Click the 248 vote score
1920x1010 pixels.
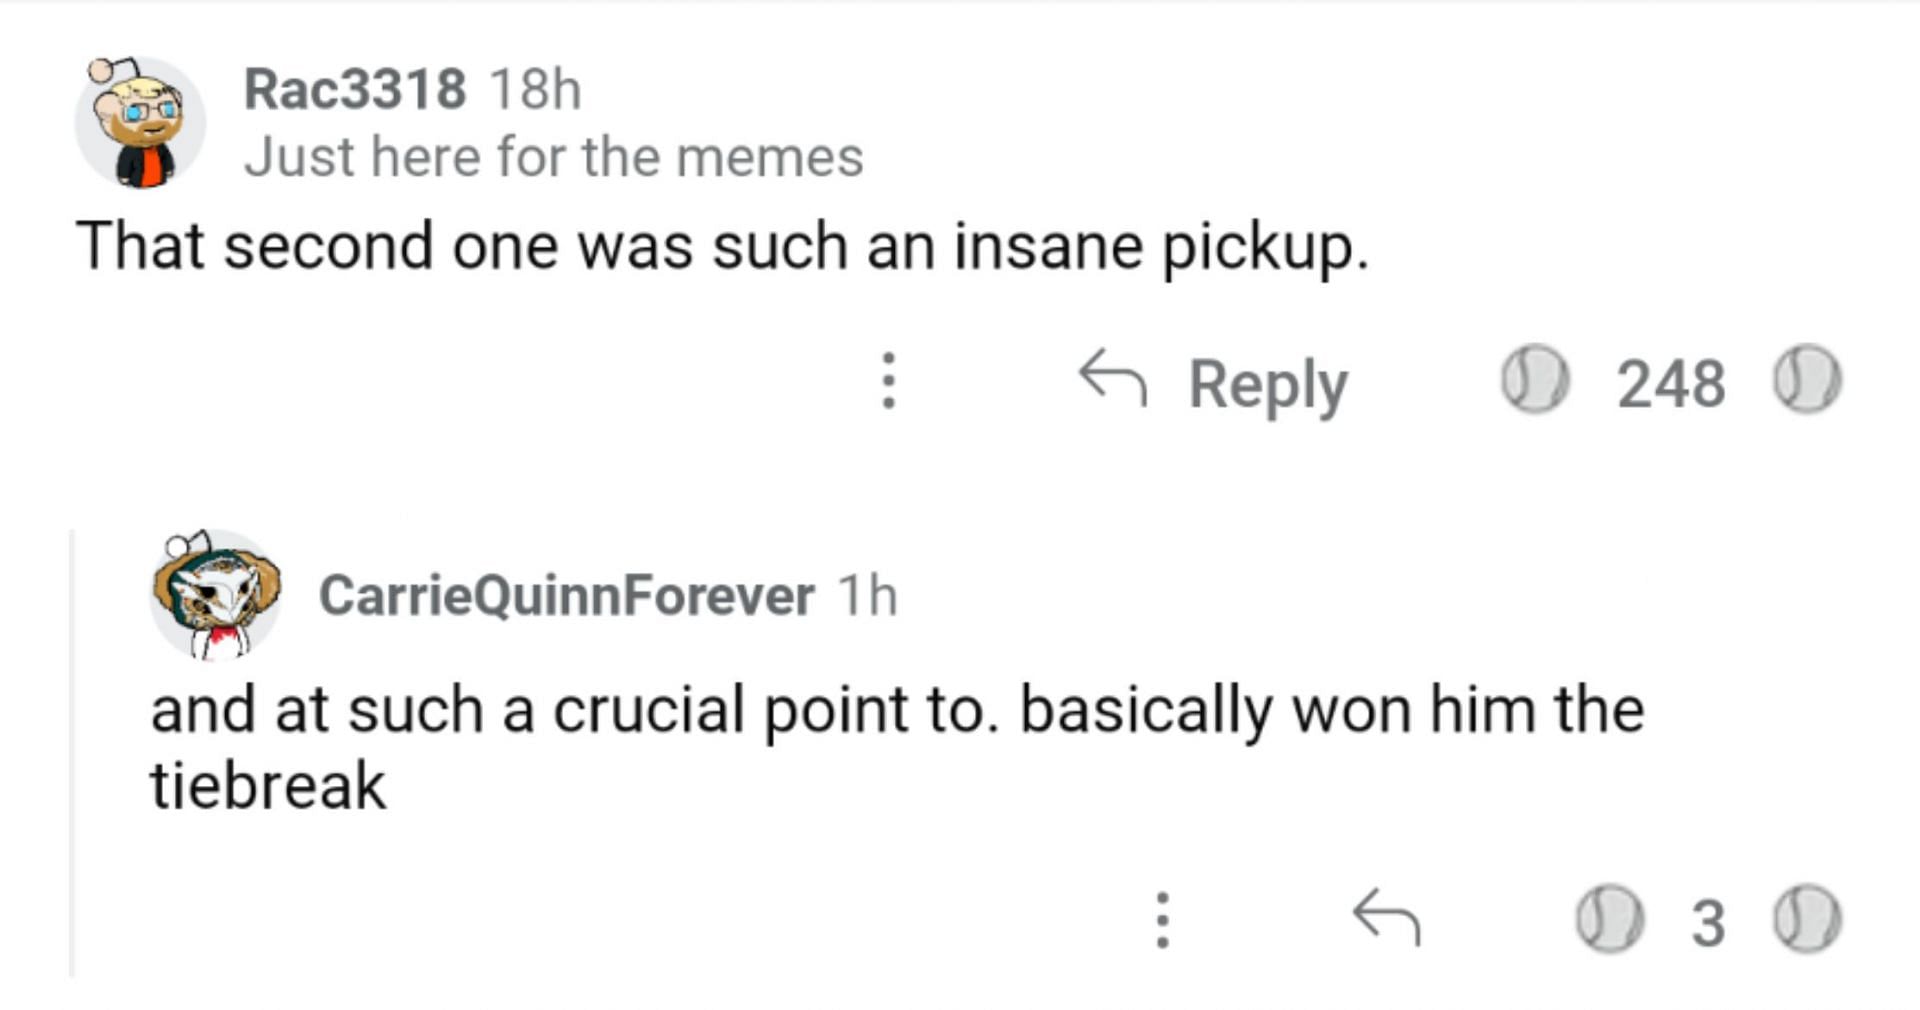[x=1670, y=383]
